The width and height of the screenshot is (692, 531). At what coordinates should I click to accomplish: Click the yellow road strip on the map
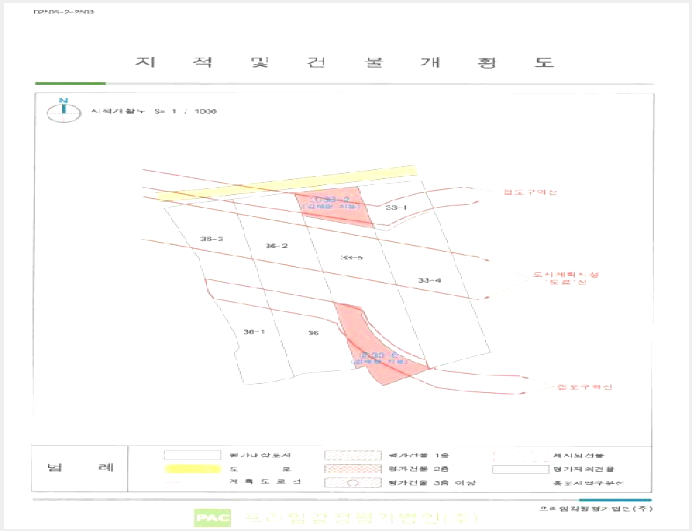tap(287, 183)
